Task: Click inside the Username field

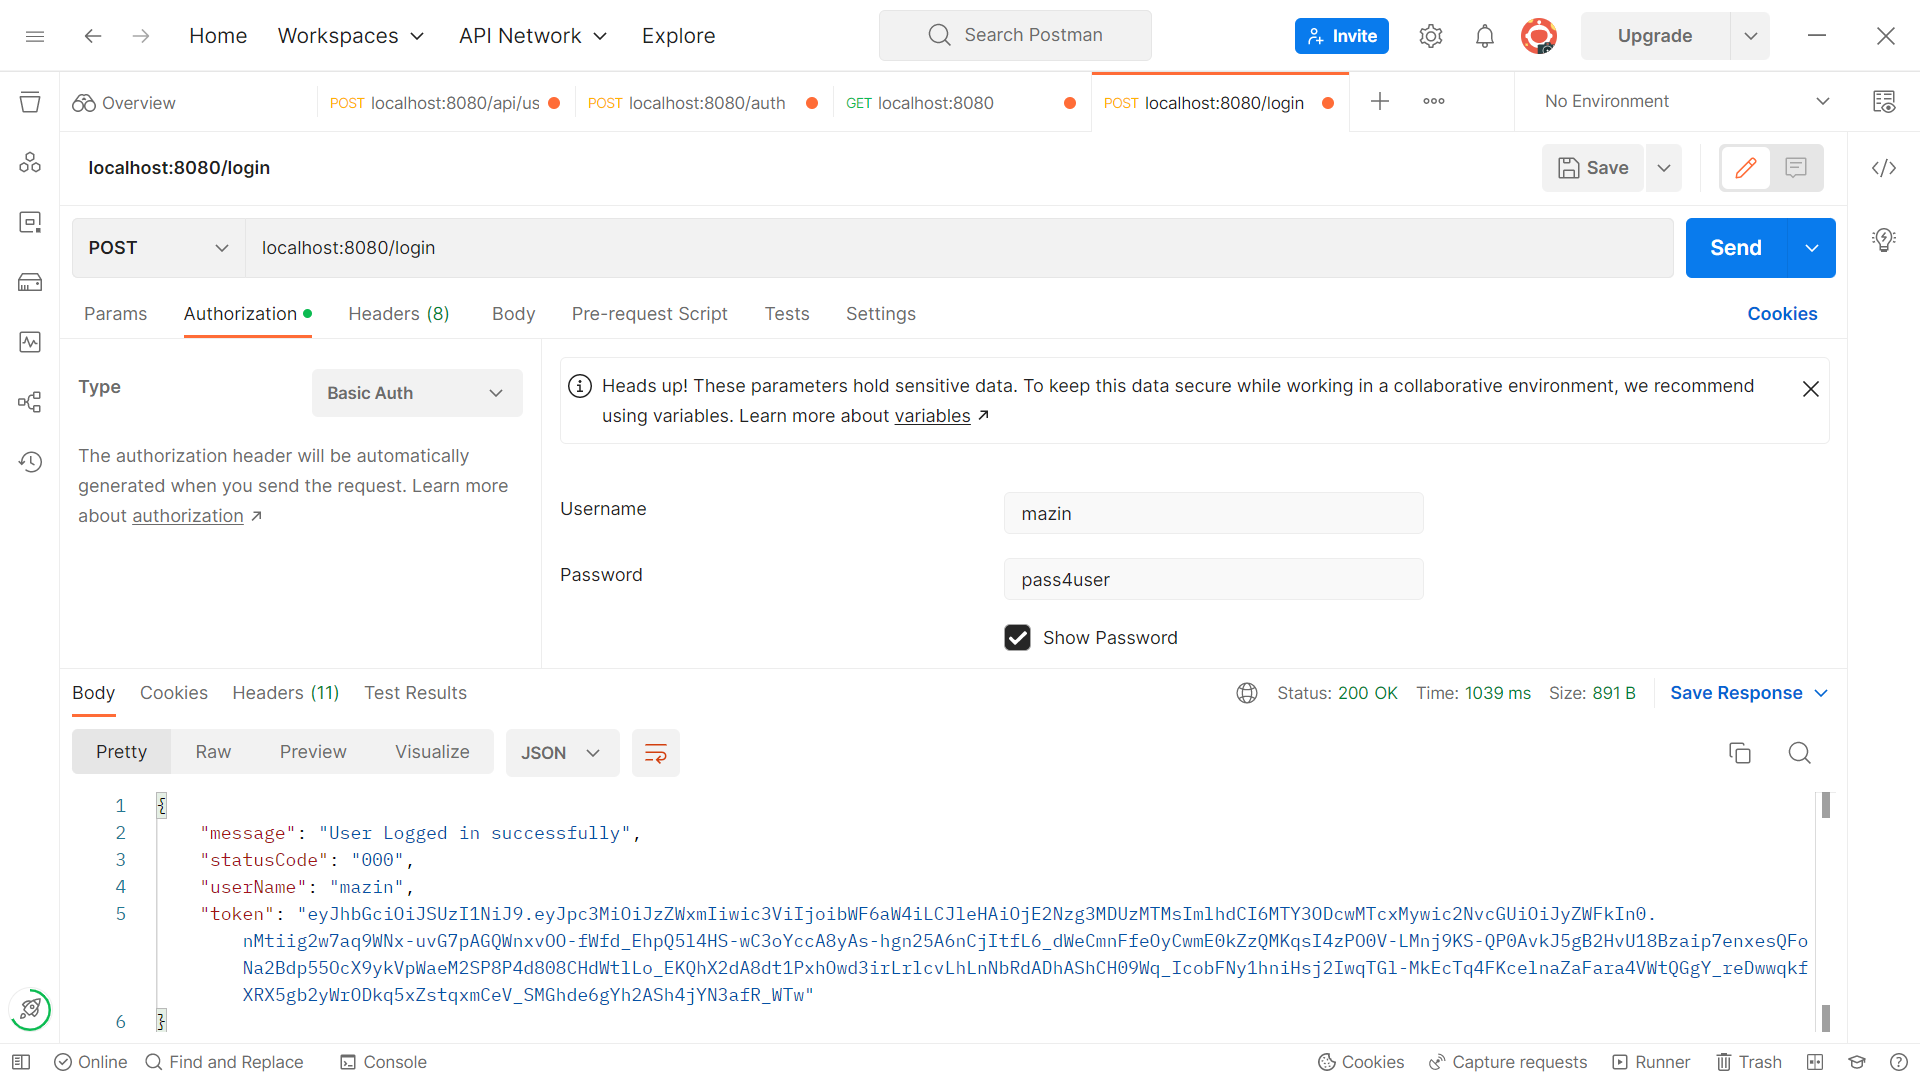Action: (x=1212, y=513)
